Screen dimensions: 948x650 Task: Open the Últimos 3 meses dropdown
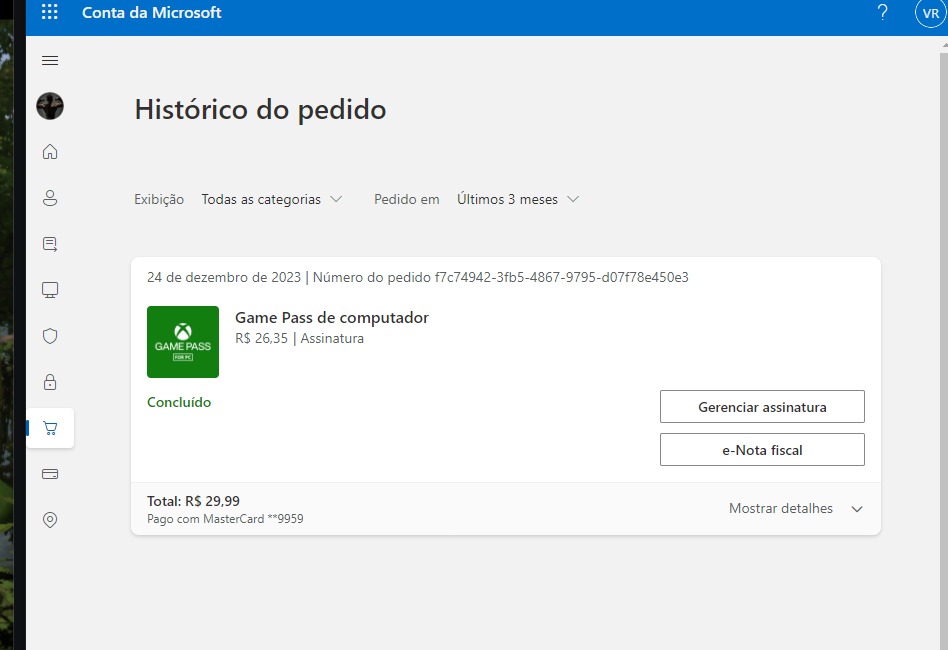click(517, 199)
